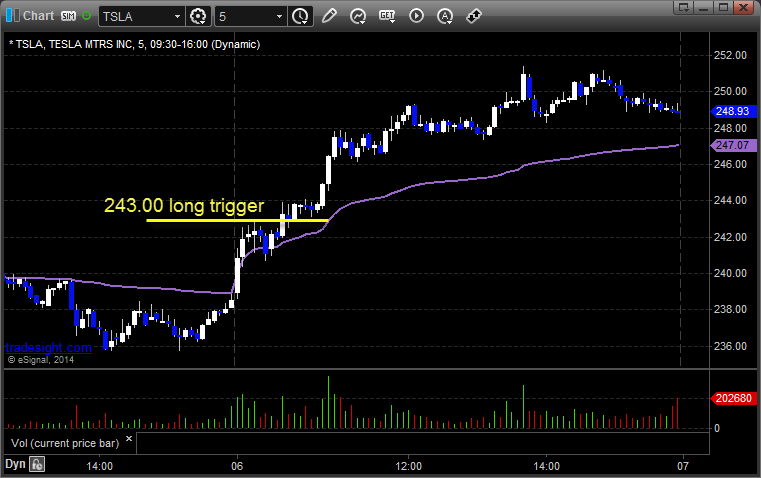This screenshot has height=478, width=761.
Task: Click the red 202680 volume tag
Action: (733, 398)
